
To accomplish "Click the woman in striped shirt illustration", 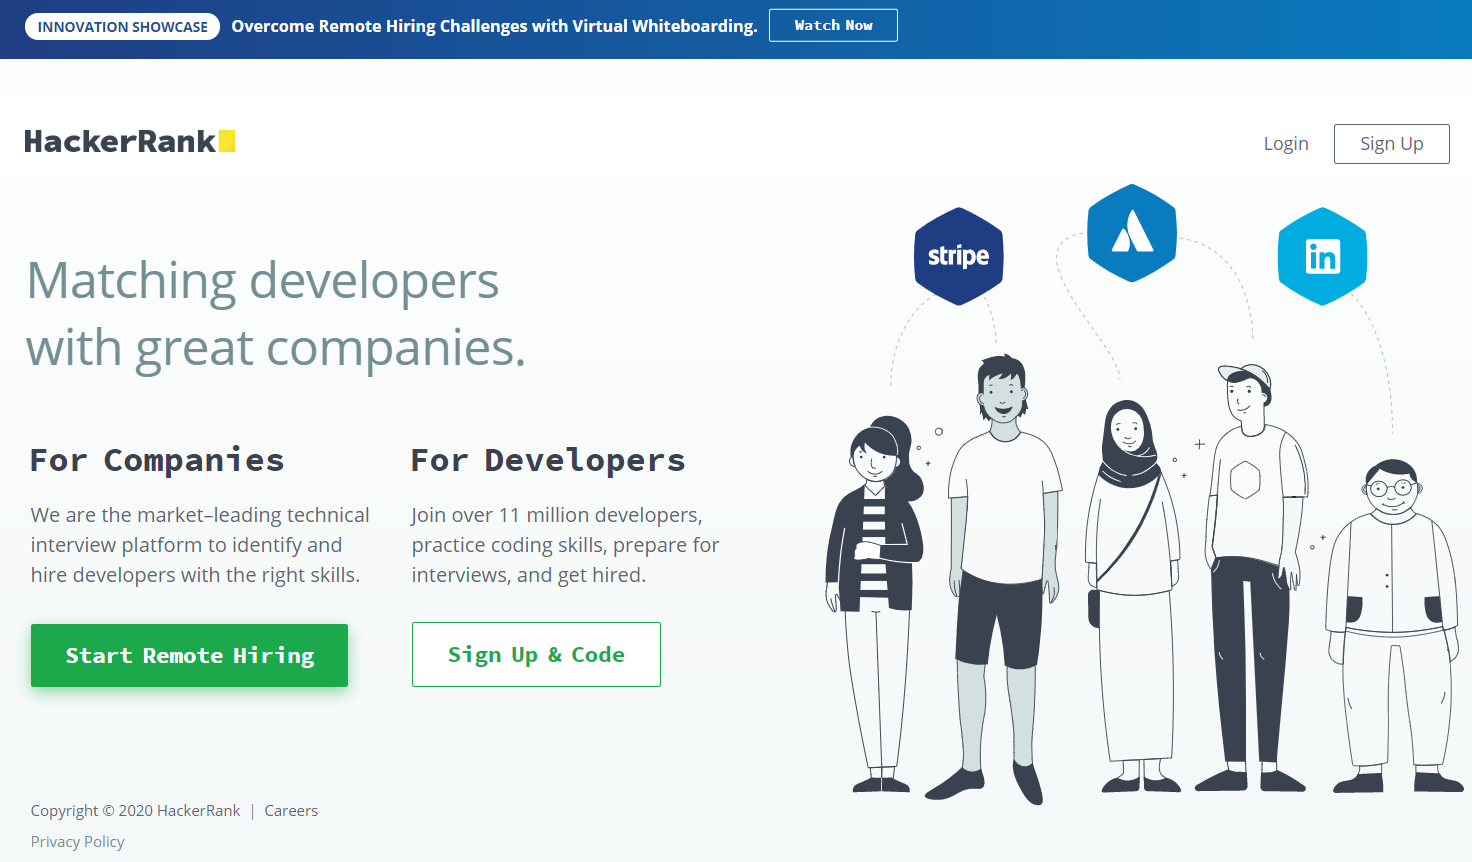I will [x=874, y=605].
